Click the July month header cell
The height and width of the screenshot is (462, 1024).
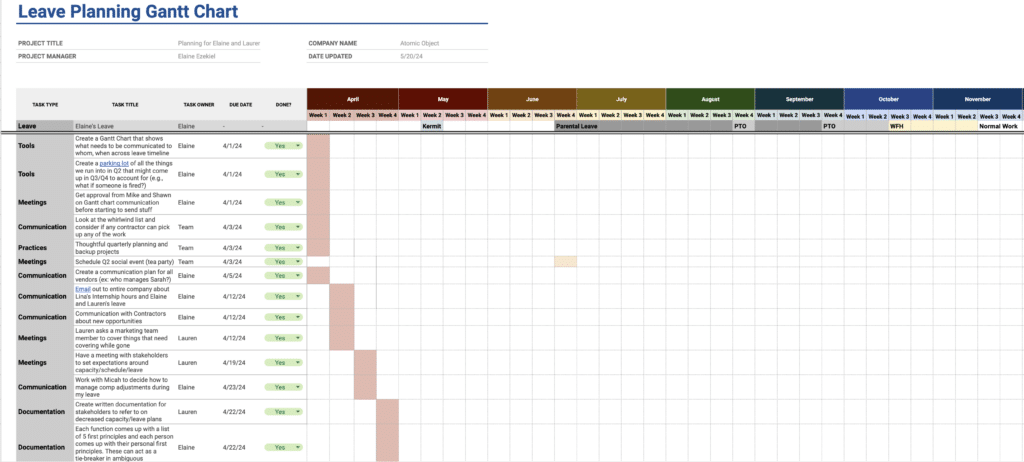point(620,100)
